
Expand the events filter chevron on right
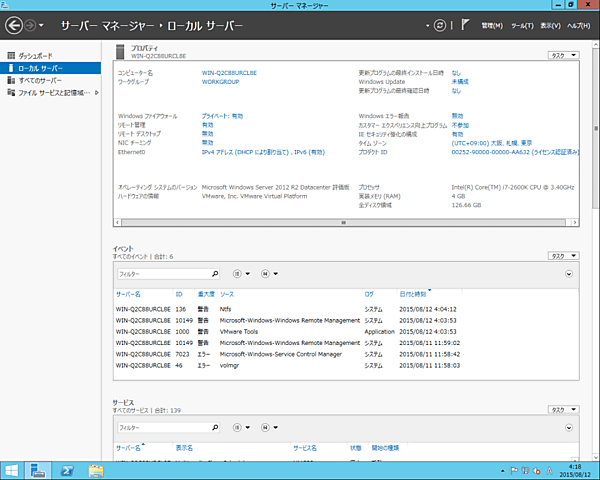click(x=569, y=273)
